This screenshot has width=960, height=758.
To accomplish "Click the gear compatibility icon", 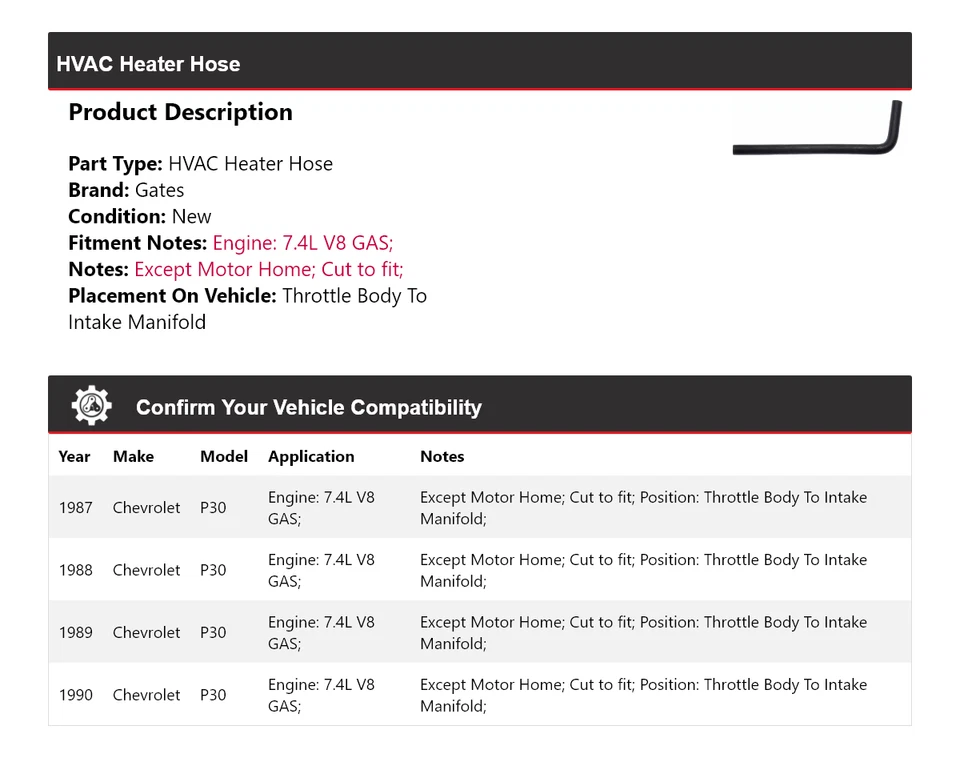I will (x=92, y=405).
